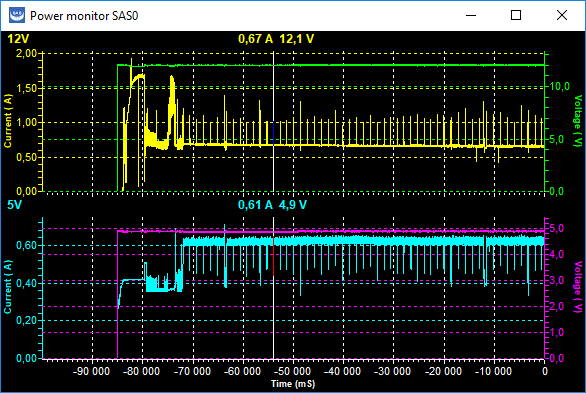Click the 0,61 A 4,9 V readout
This screenshot has height=393, width=586.
tap(272, 205)
